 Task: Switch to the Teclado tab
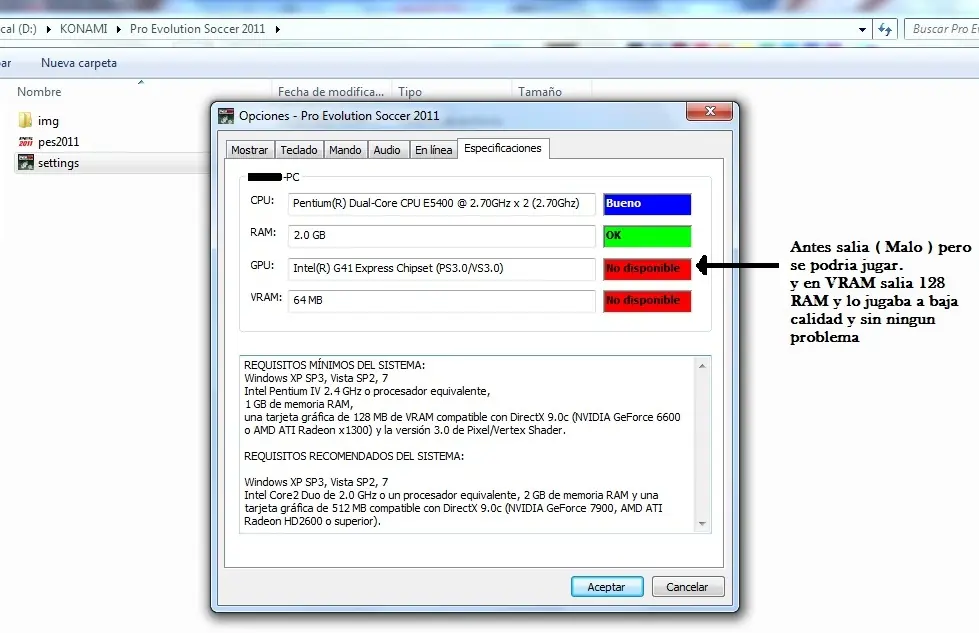click(298, 150)
